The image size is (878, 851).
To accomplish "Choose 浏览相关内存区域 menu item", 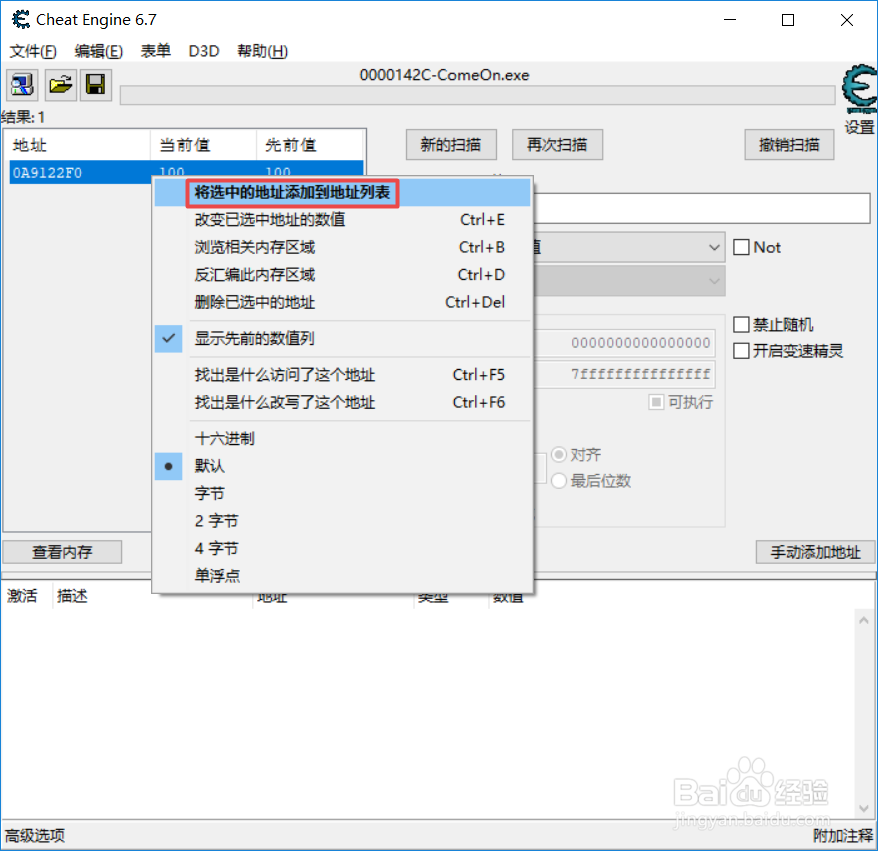I will pyautogui.click(x=343, y=247).
